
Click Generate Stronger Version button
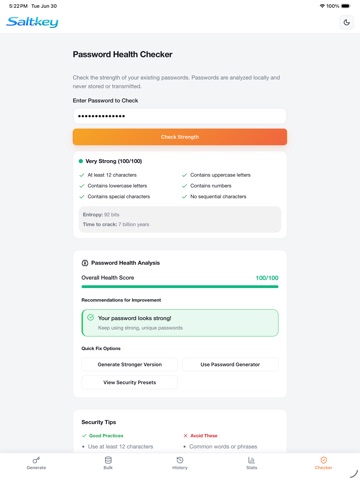pos(130,364)
